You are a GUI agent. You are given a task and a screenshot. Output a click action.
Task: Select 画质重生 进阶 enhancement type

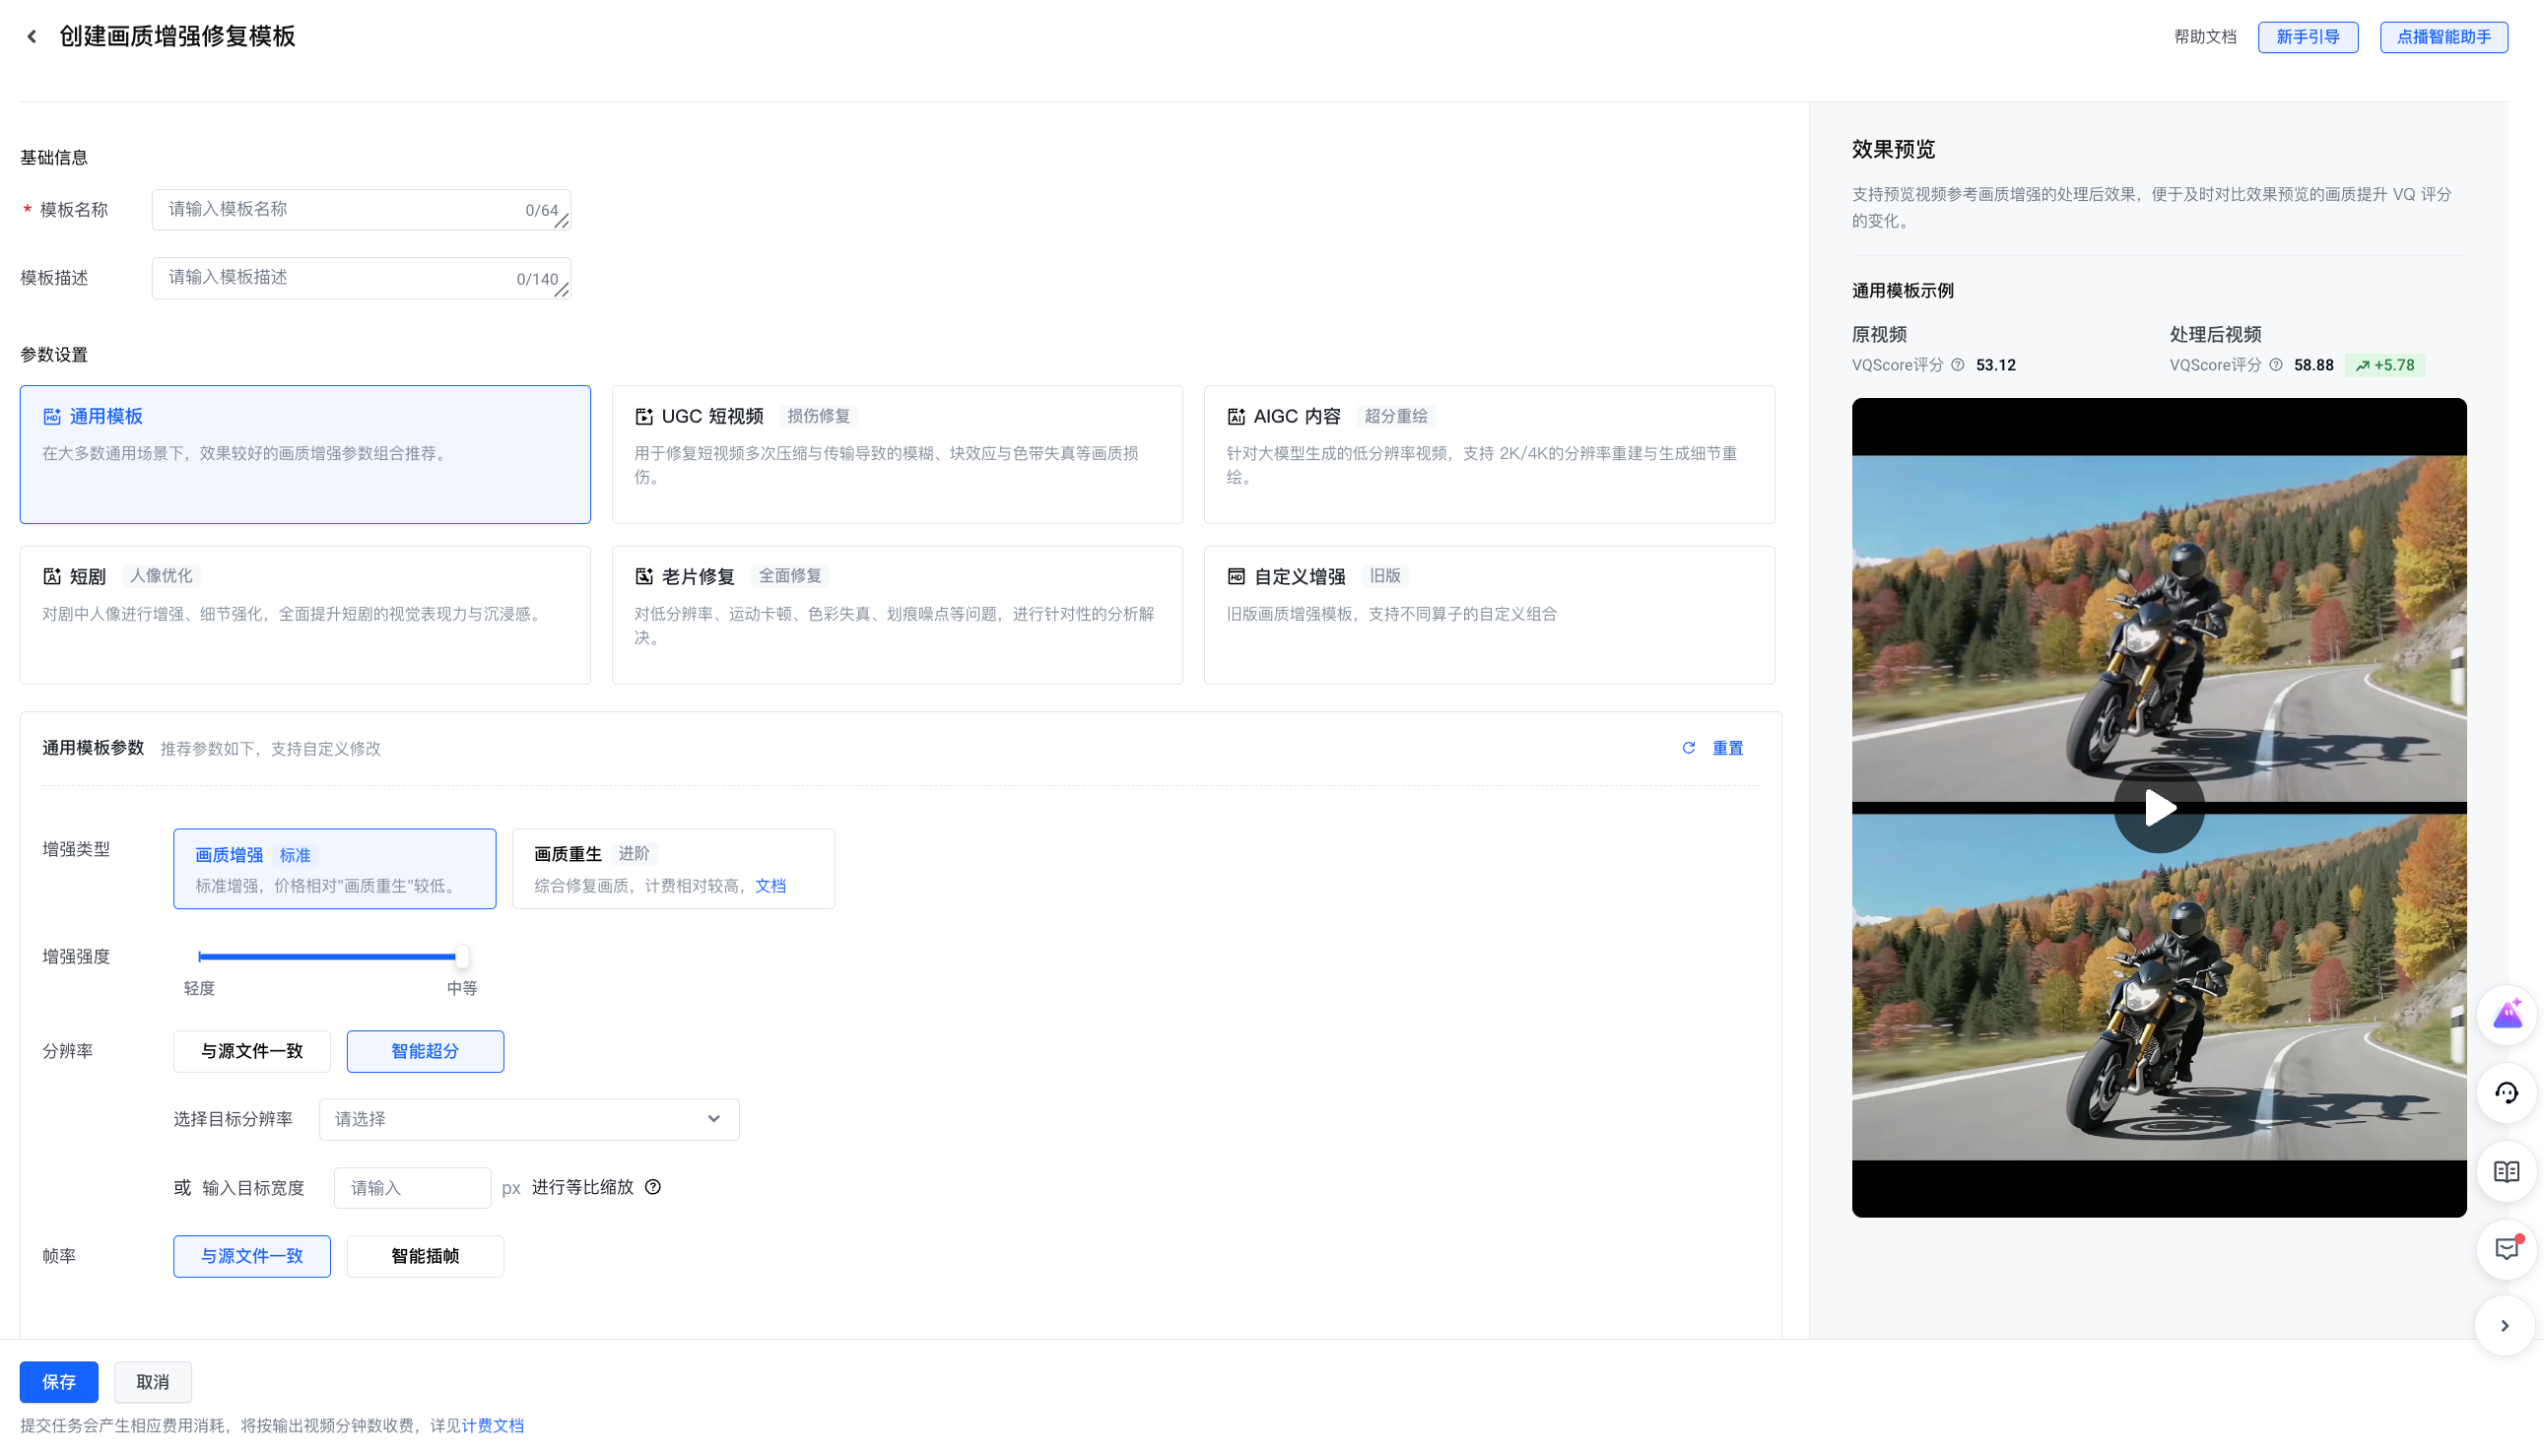point(673,868)
